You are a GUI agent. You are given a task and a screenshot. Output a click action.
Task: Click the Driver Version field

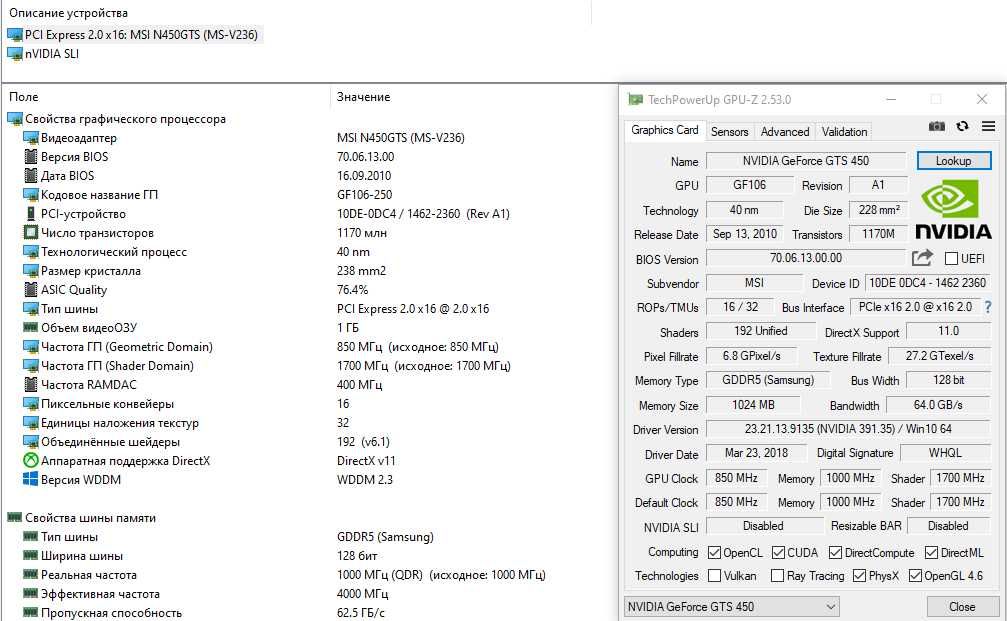pyautogui.click(x=848, y=428)
